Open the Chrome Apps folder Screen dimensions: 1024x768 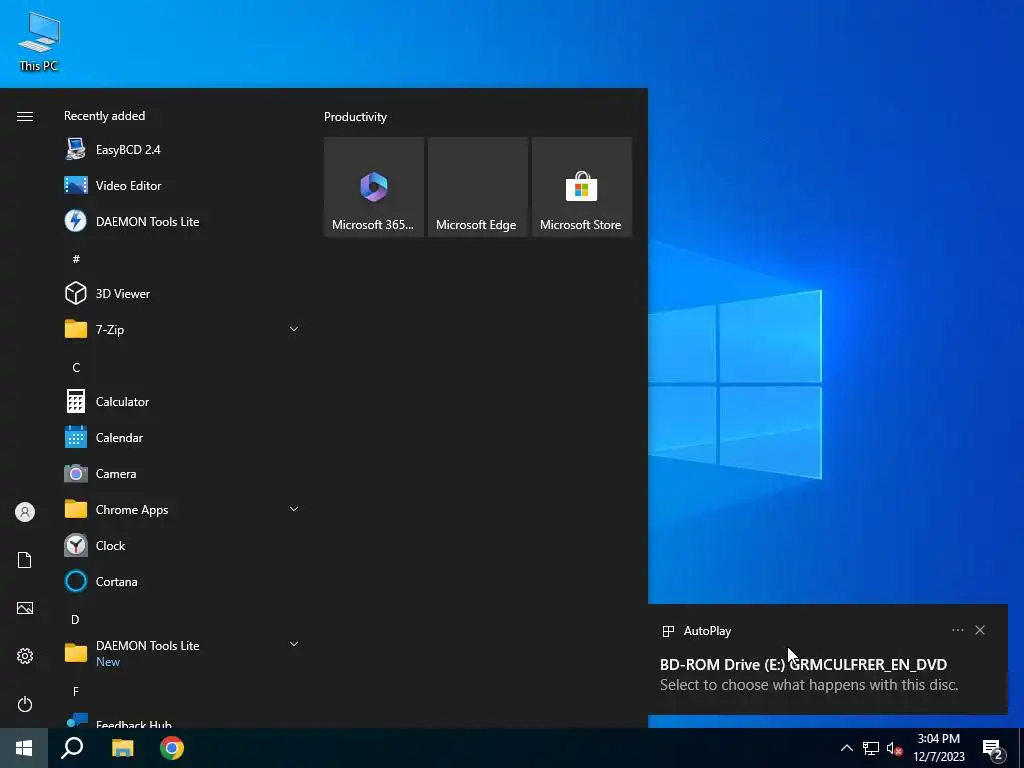(182, 509)
